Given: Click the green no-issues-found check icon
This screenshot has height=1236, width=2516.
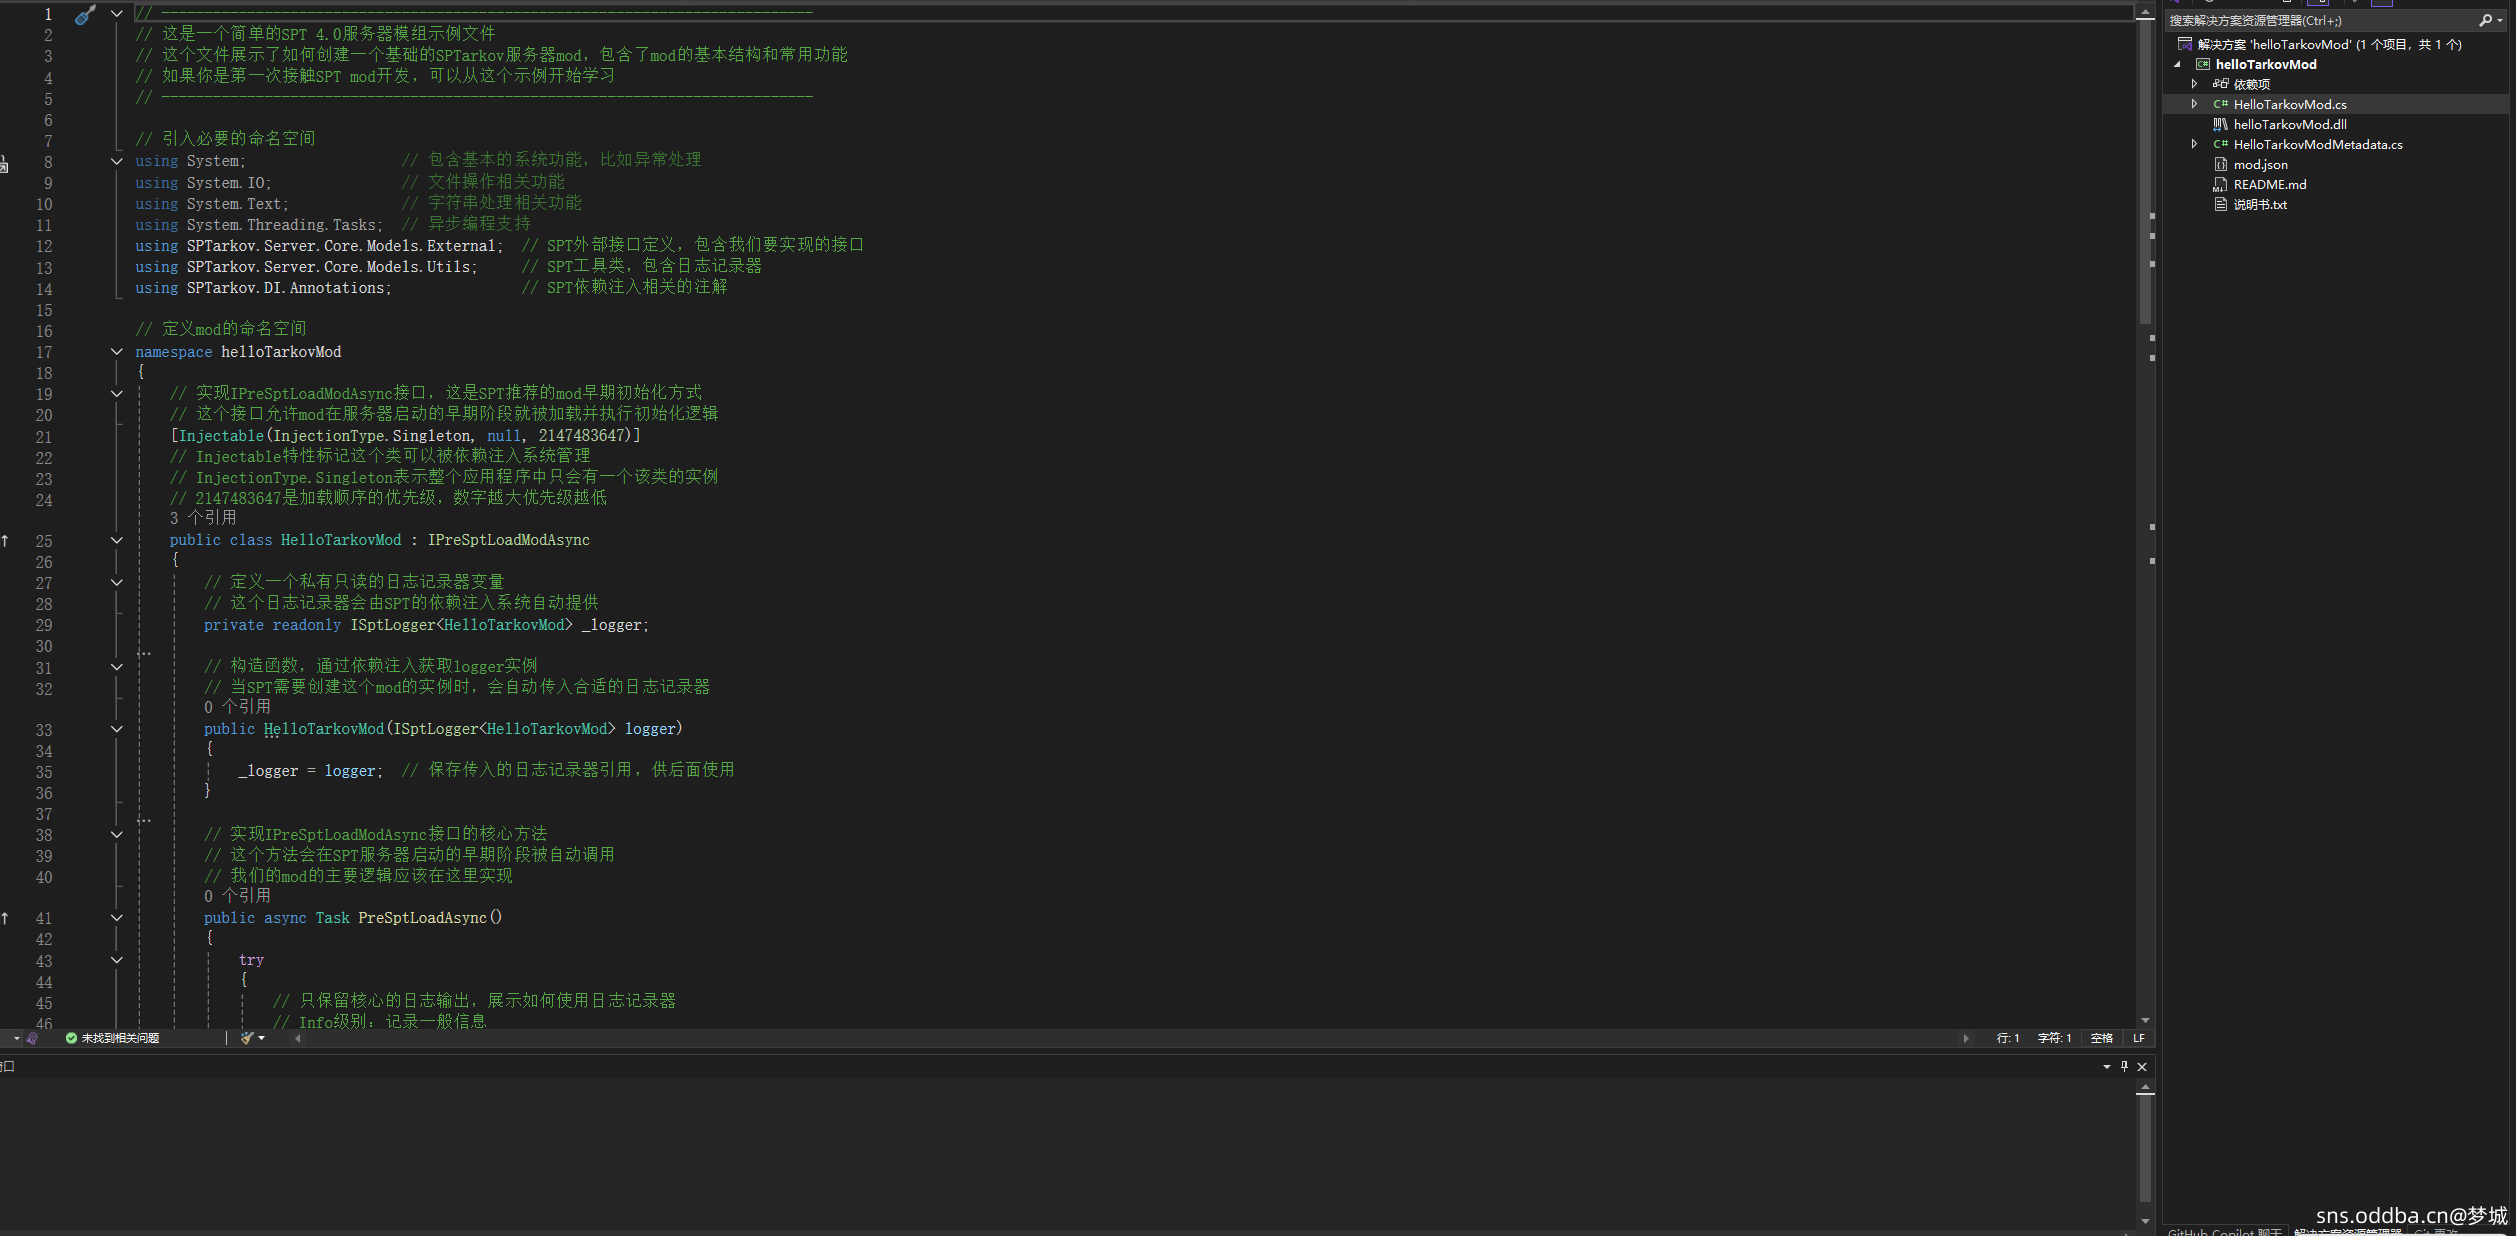Looking at the screenshot, I should click(x=71, y=1038).
